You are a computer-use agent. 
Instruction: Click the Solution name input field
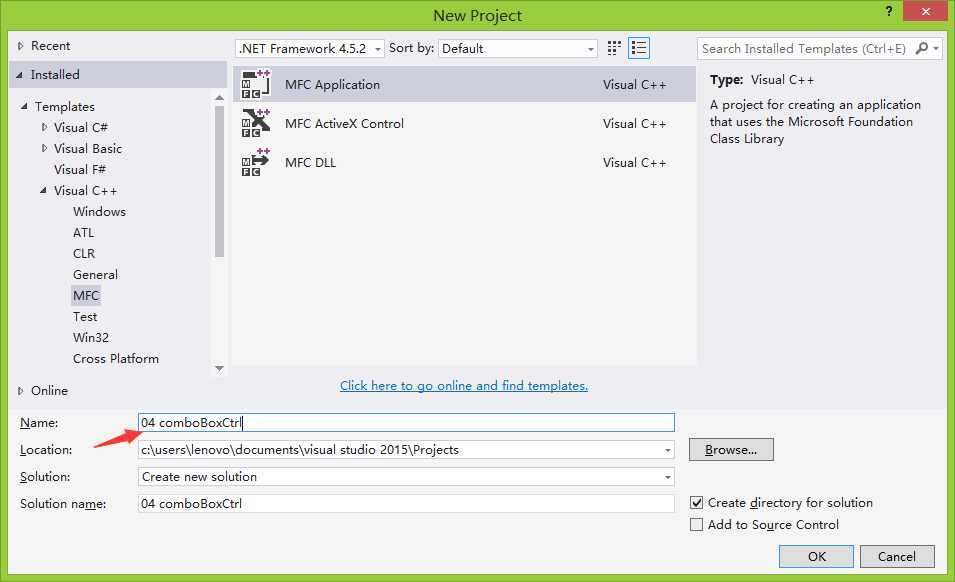(406, 503)
